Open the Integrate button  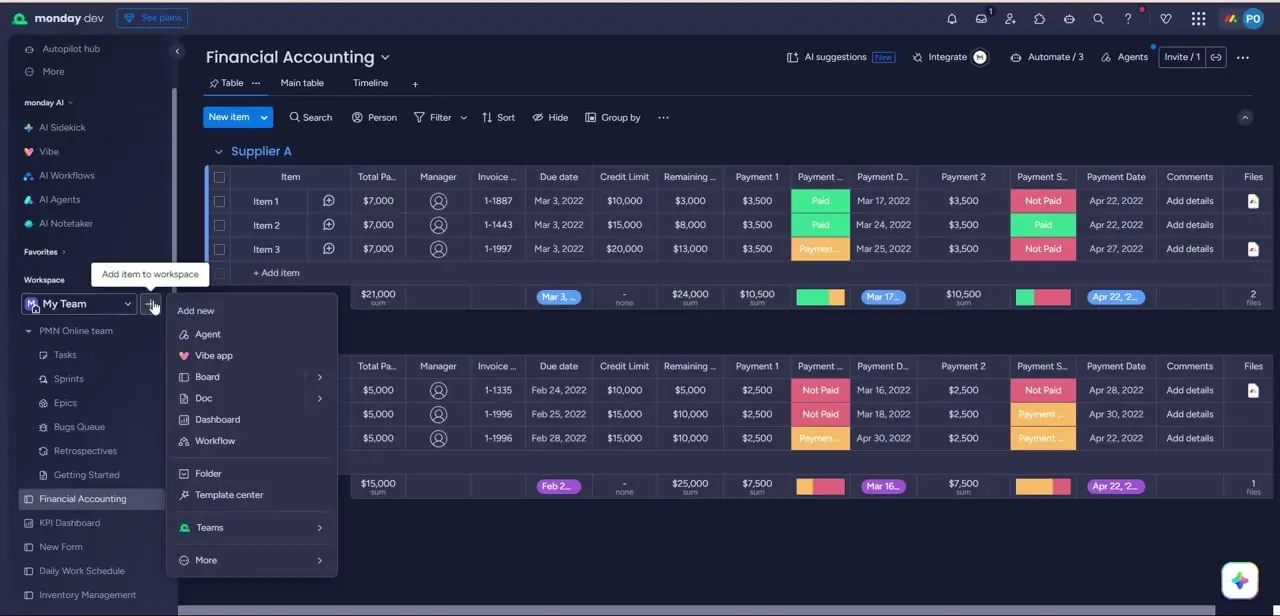click(x=949, y=57)
